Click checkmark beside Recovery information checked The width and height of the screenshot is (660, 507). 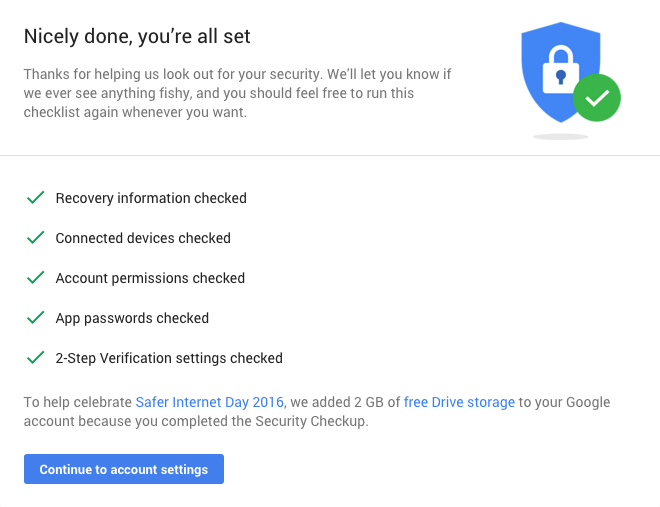click(36, 198)
